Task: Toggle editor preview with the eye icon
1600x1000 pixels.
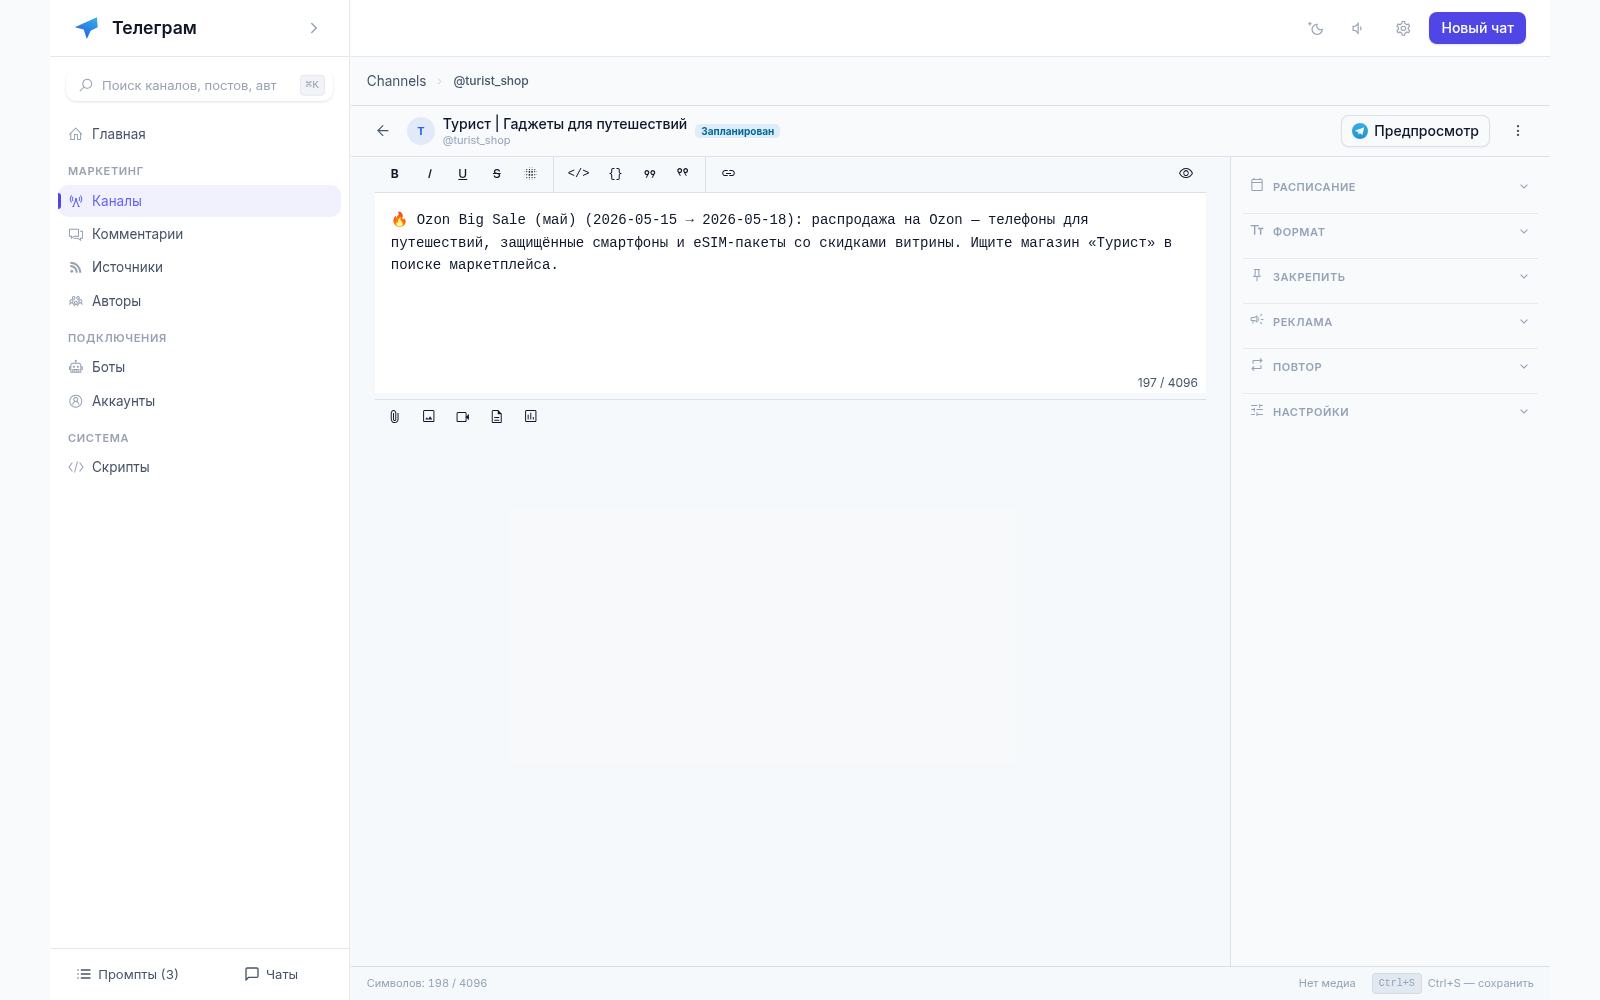Action: click(1186, 174)
